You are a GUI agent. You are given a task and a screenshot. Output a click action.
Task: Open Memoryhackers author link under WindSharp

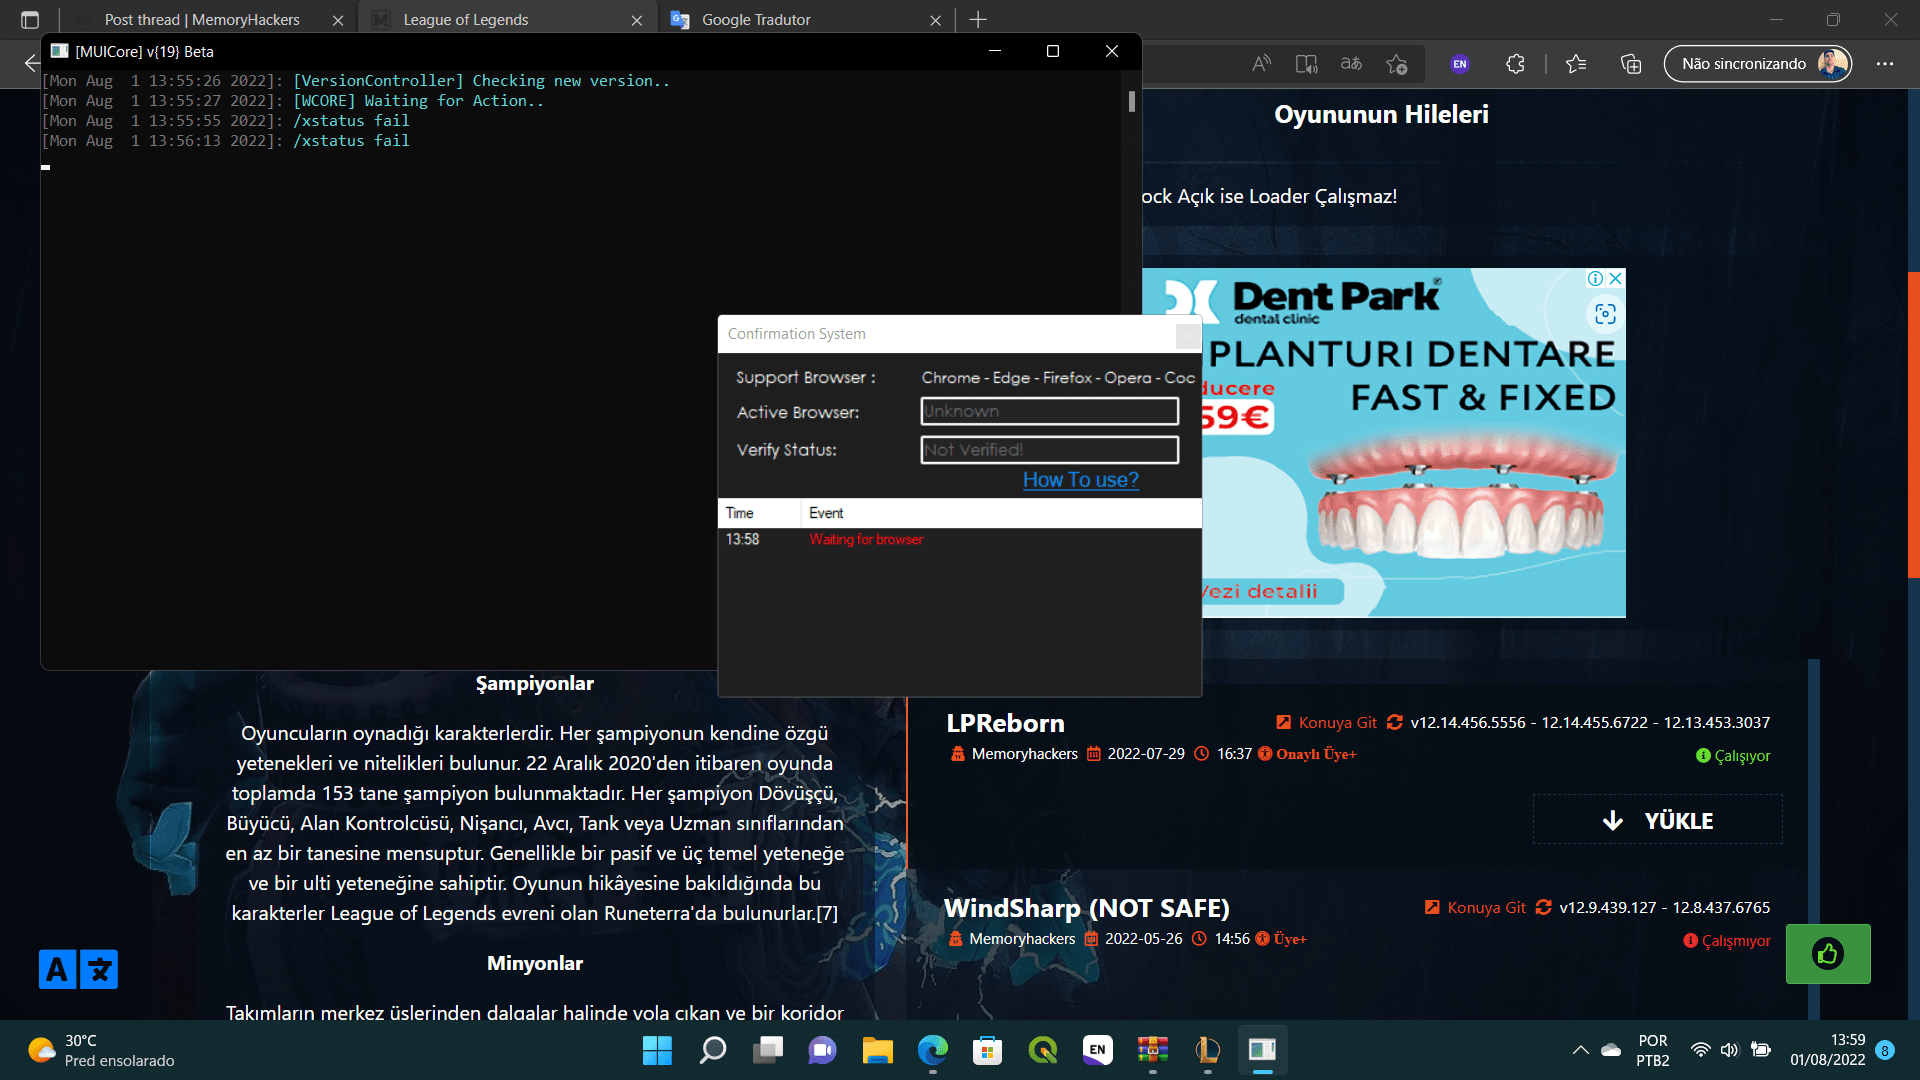point(1022,939)
